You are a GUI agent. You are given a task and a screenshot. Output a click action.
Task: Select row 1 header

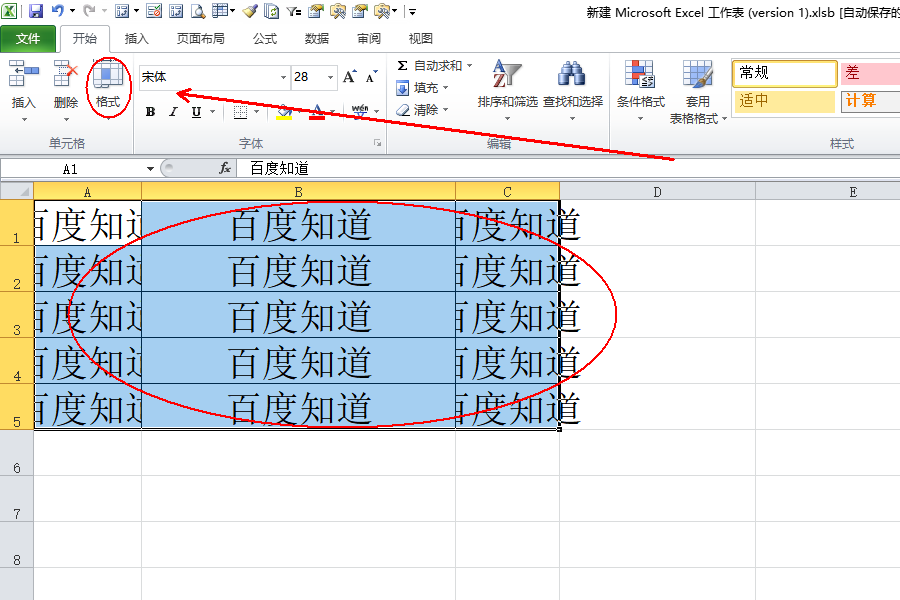click(x=17, y=223)
